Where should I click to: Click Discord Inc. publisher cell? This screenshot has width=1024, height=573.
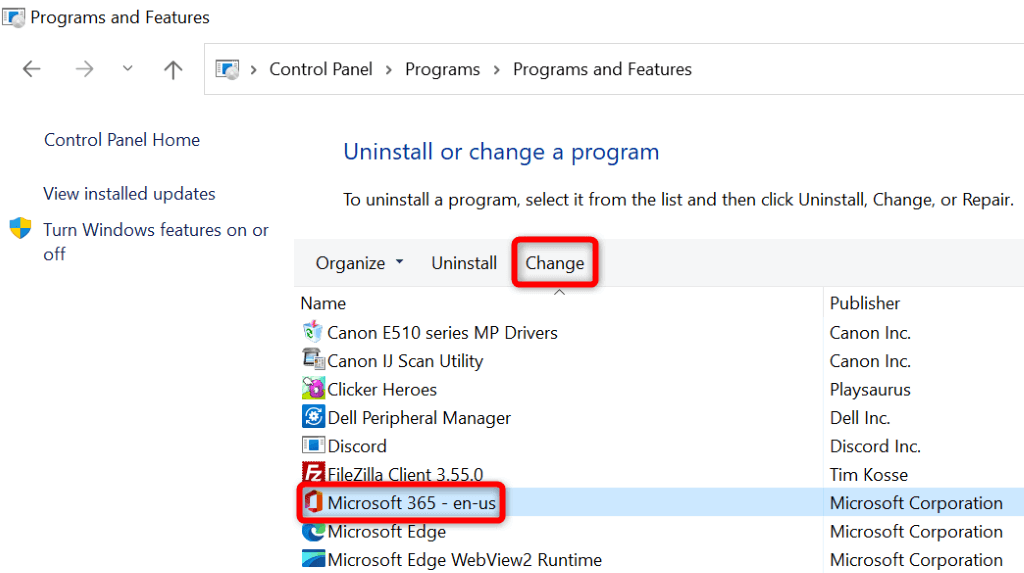point(875,446)
